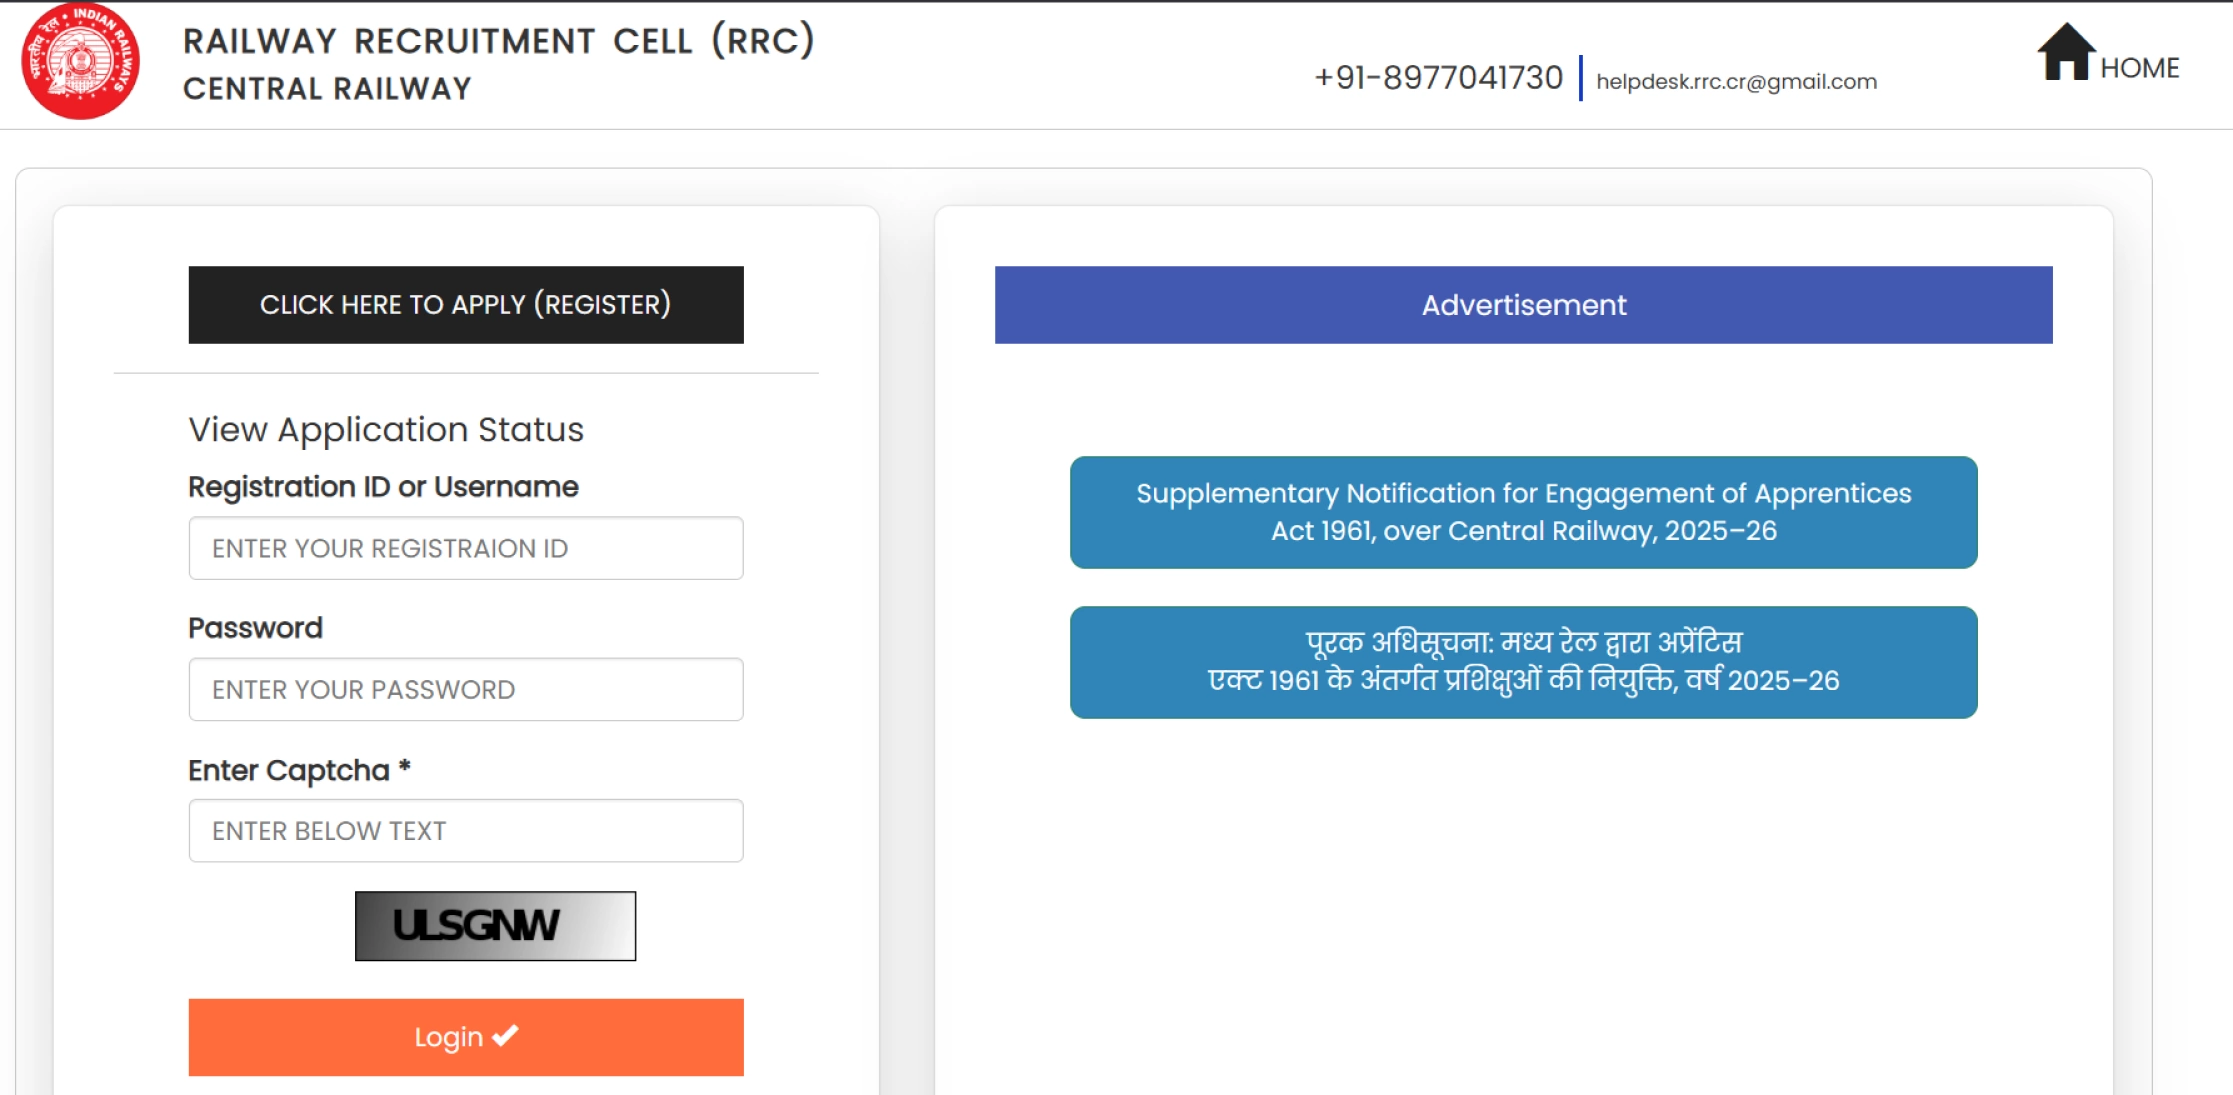Click the Indian Railways circular logo
Viewport: 2233px width, 1095px height.
point(80,62)
